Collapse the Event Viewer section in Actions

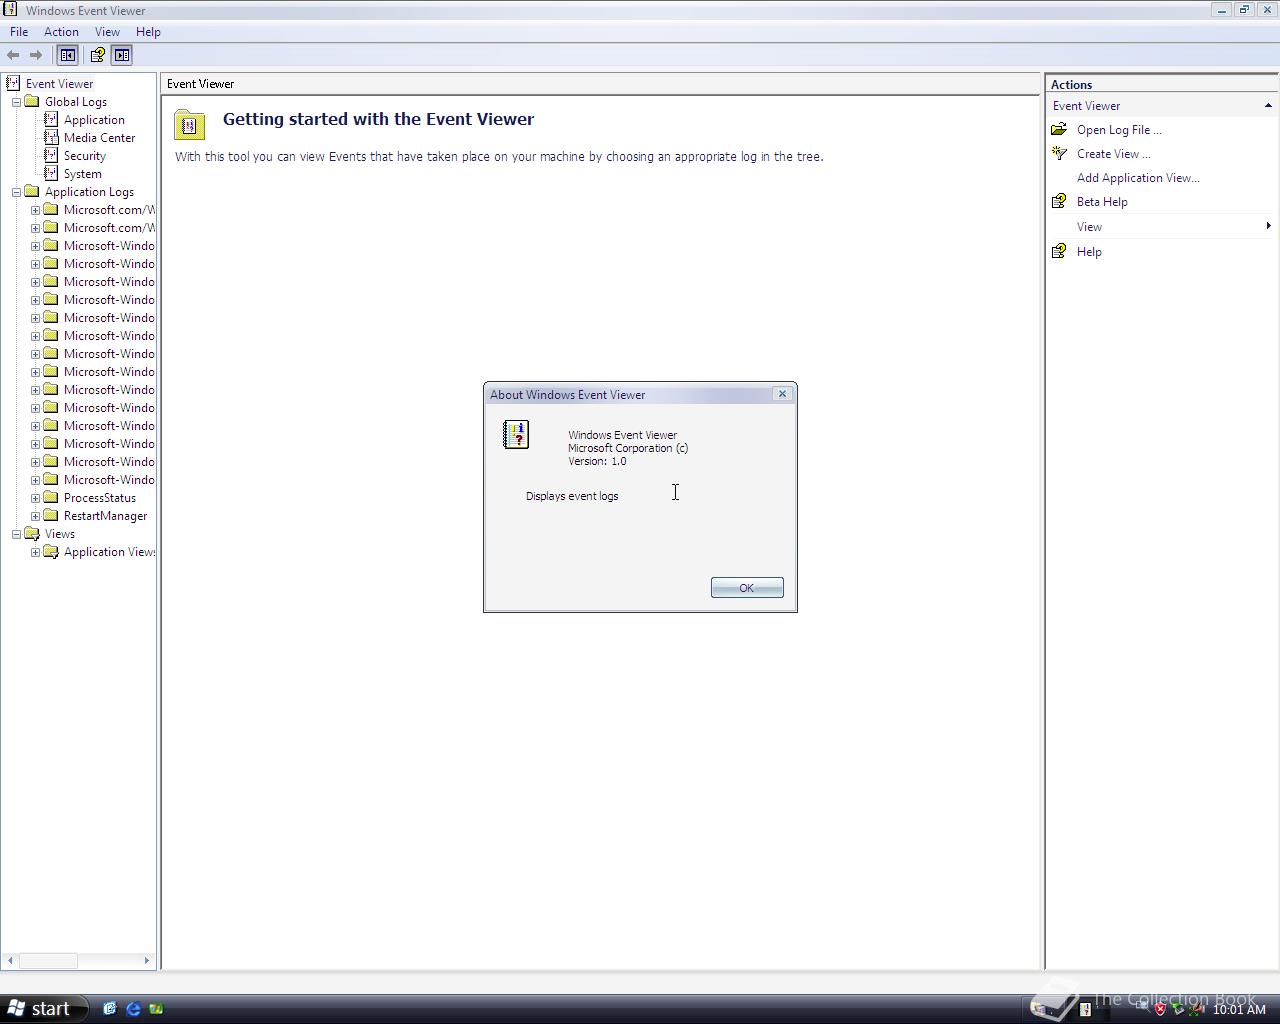1268,106
